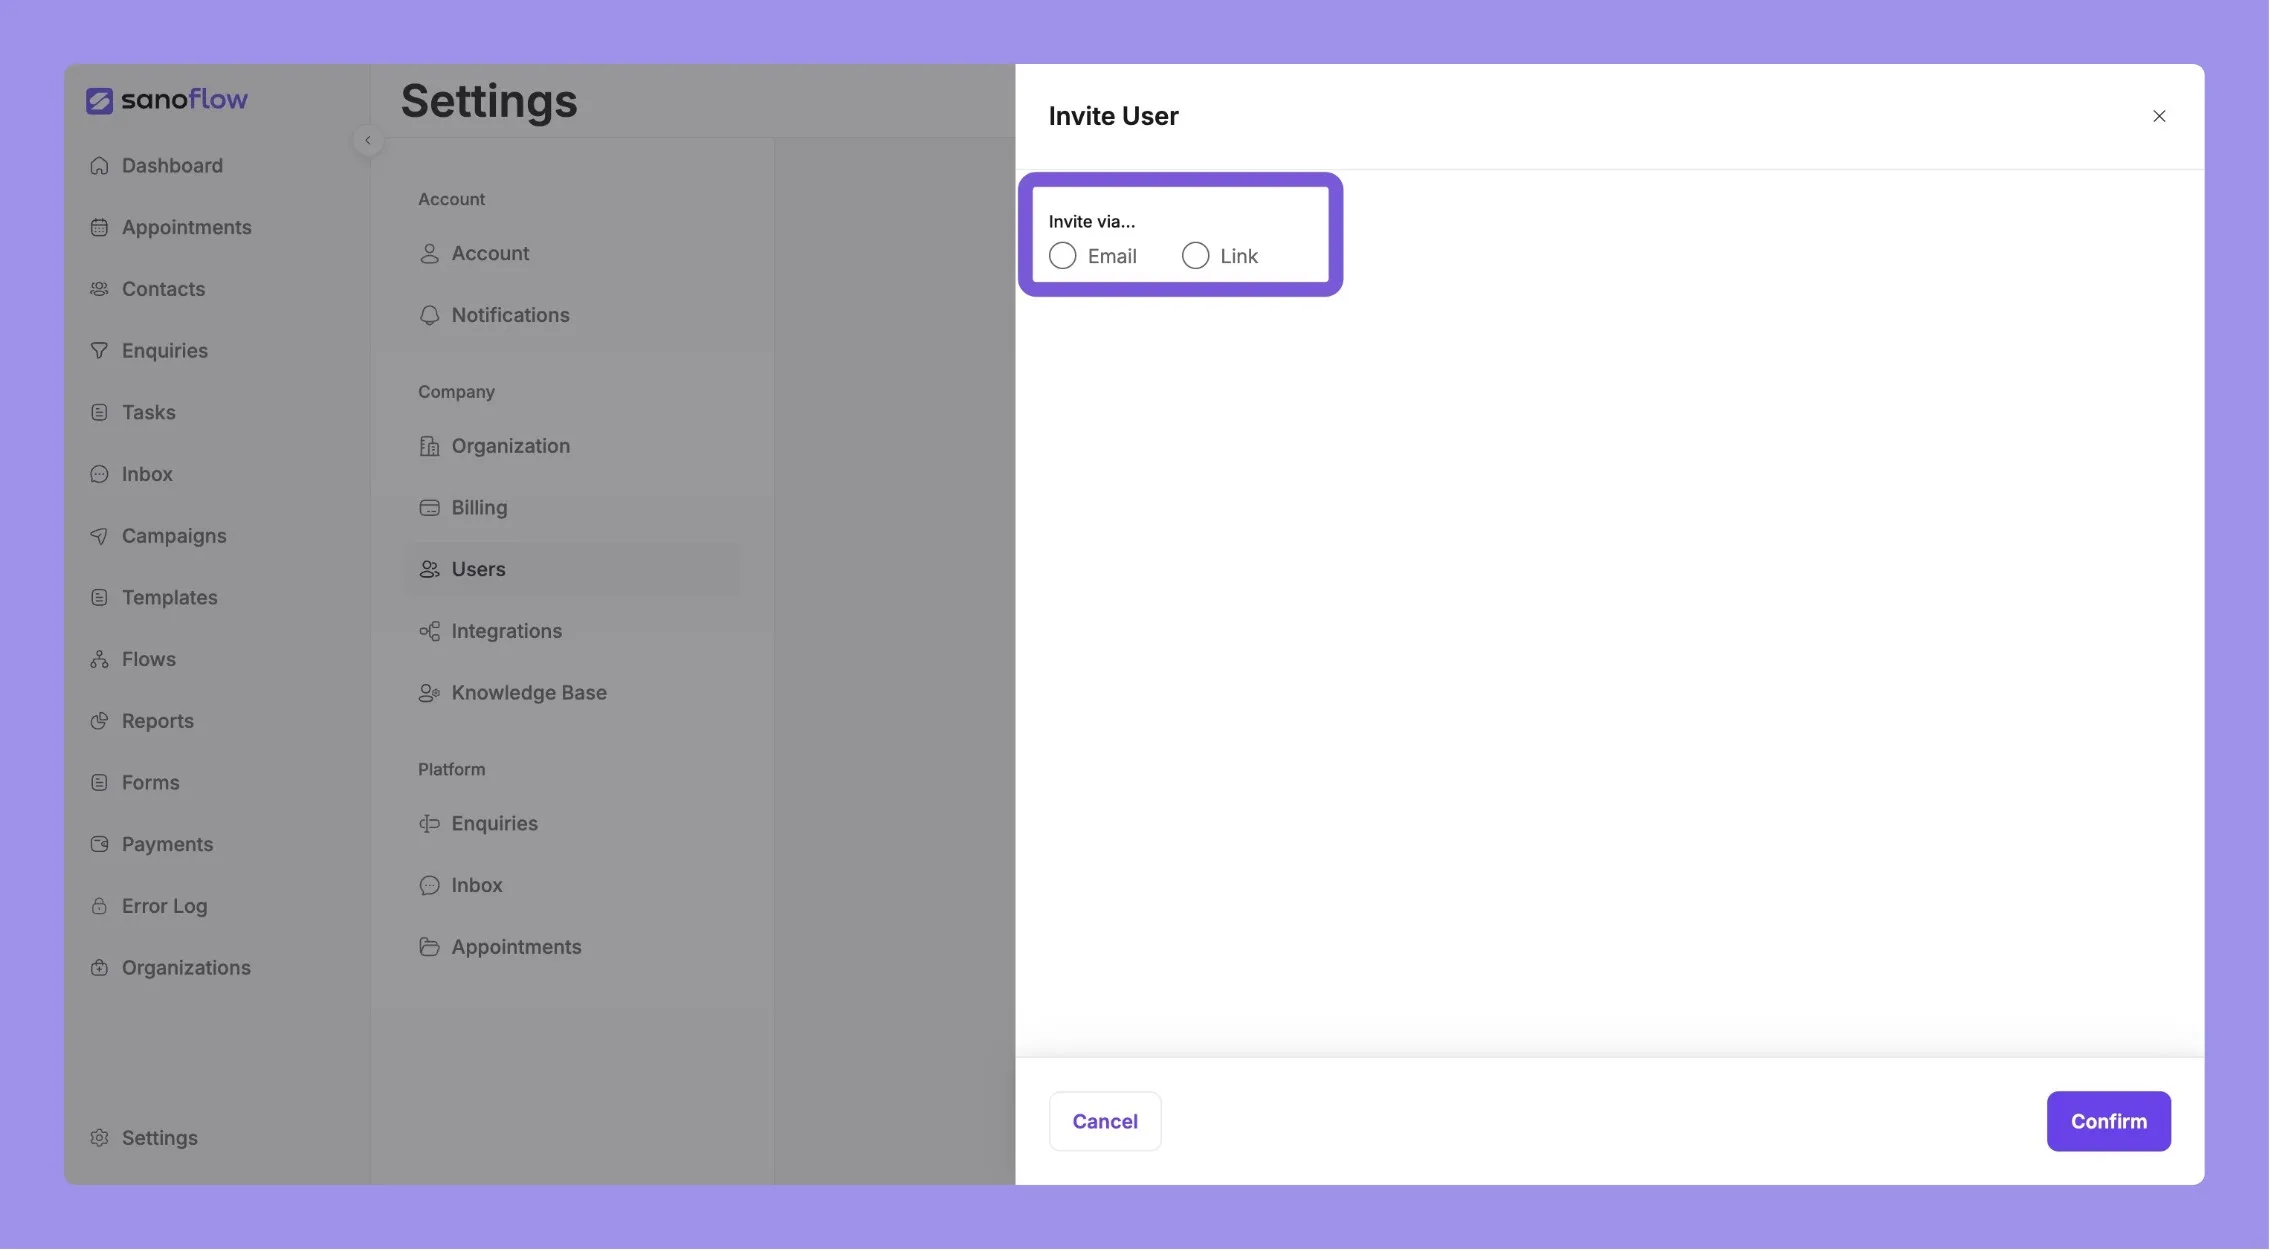
Task: Click the sanoflow logo icon
Action: click(99, 100)
